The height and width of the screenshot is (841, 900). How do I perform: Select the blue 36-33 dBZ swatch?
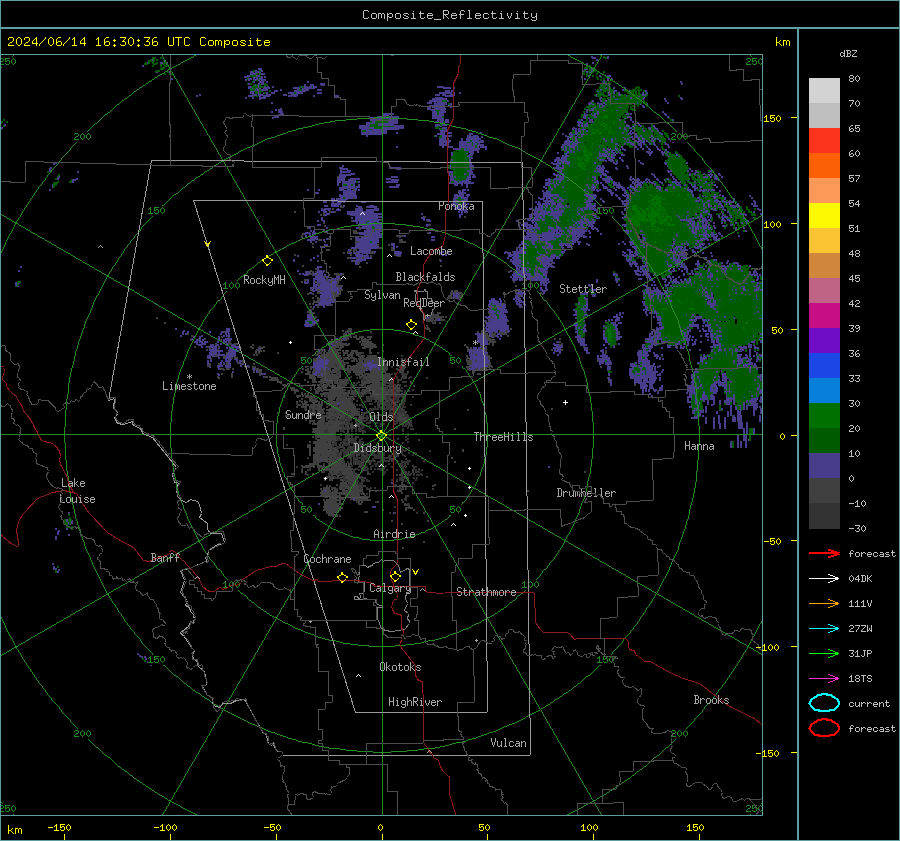coord(824,366)
